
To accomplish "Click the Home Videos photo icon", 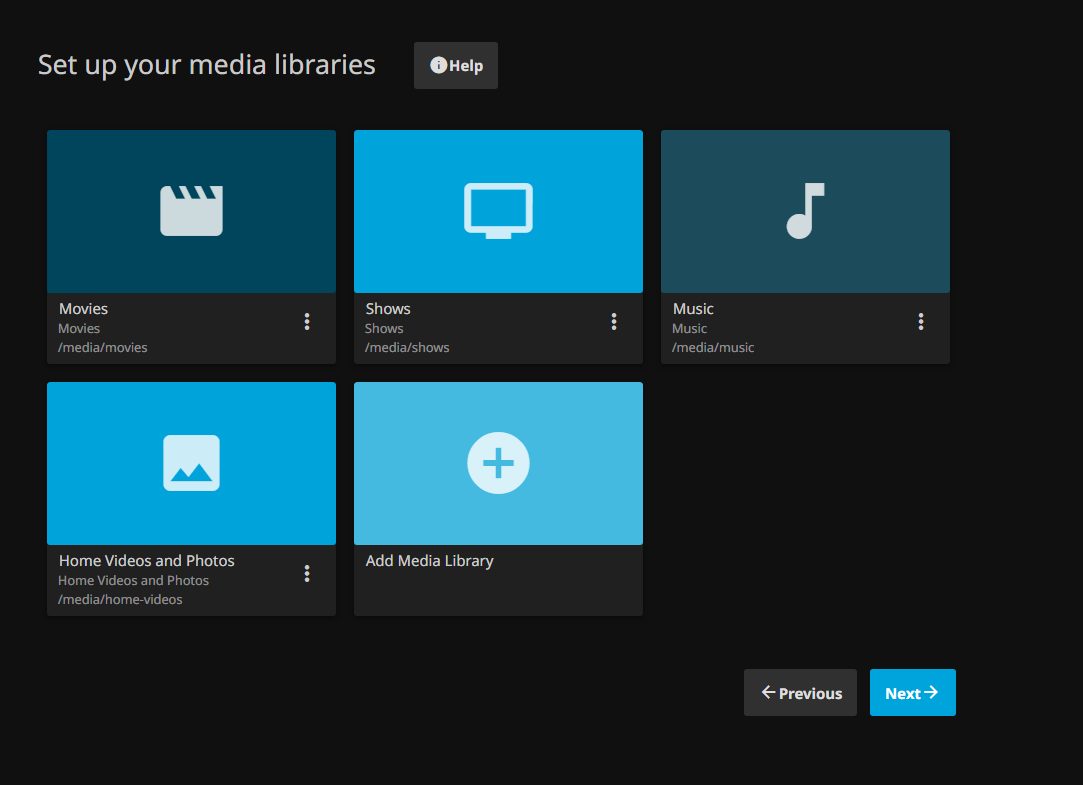I will pyautogui.click(x=191, y=463).
